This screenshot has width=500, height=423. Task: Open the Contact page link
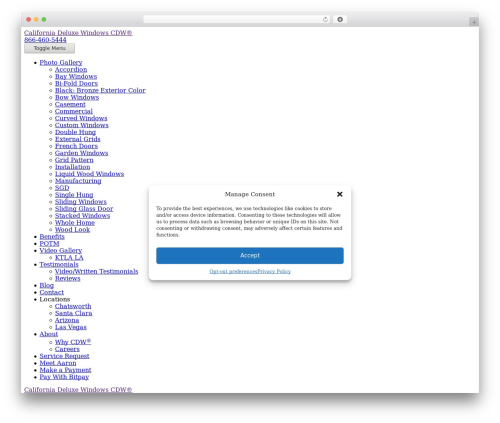51,292
